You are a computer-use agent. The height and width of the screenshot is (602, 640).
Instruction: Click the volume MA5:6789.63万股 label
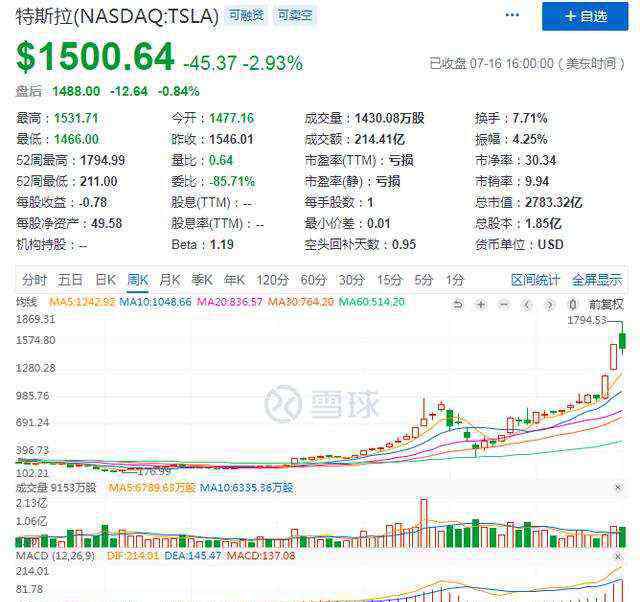152,488
